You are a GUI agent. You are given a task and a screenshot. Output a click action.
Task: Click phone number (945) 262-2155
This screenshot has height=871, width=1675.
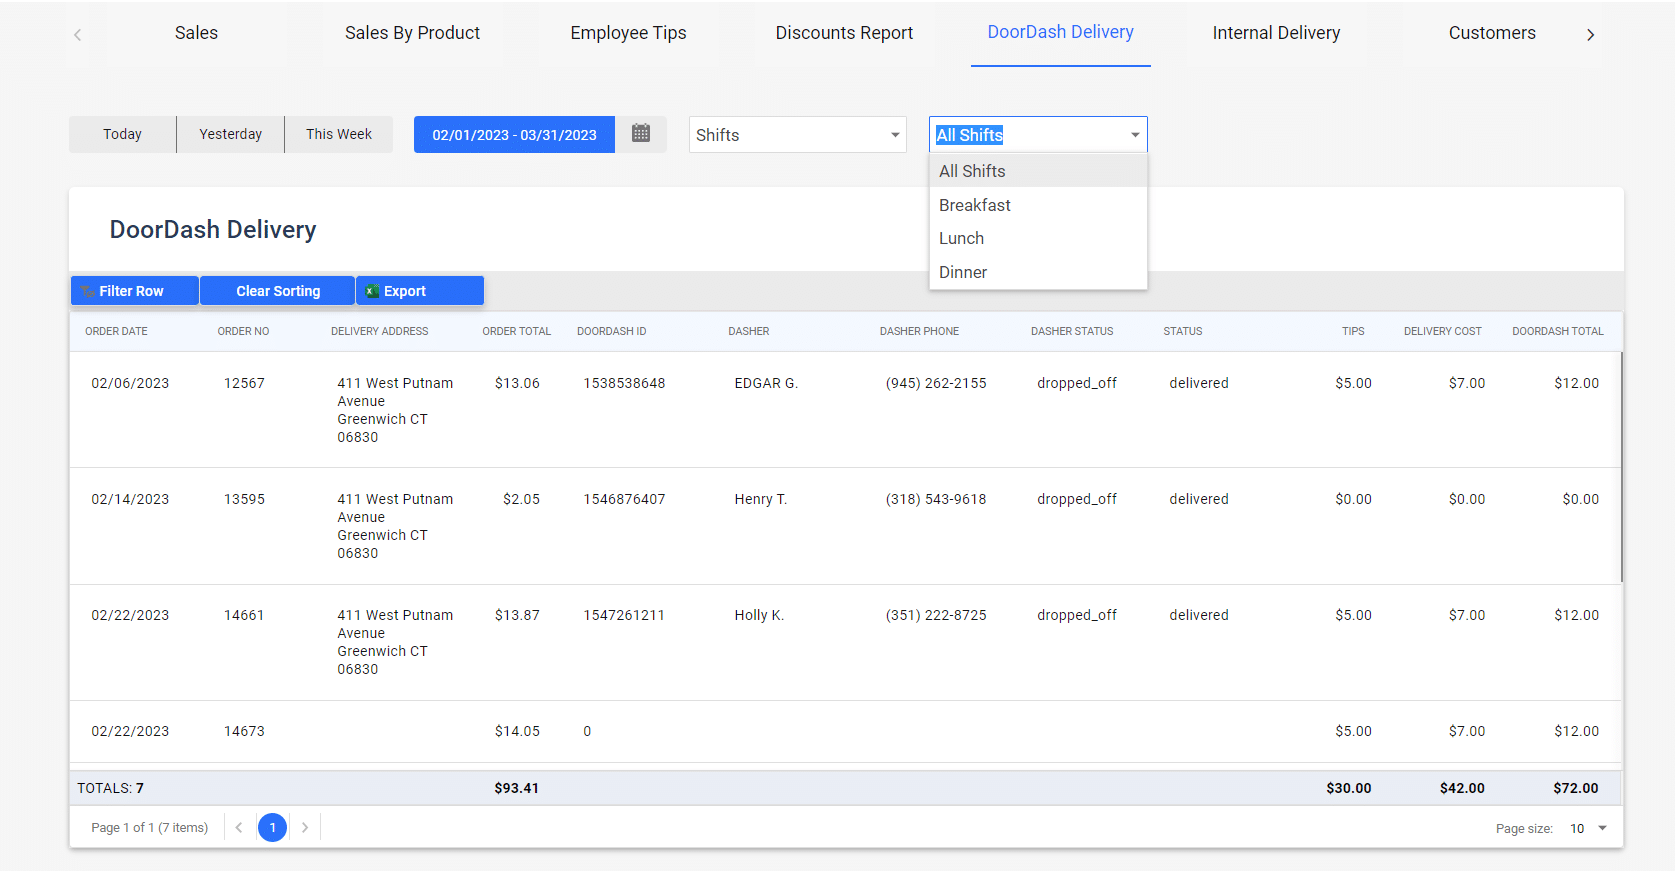point(936,383)
